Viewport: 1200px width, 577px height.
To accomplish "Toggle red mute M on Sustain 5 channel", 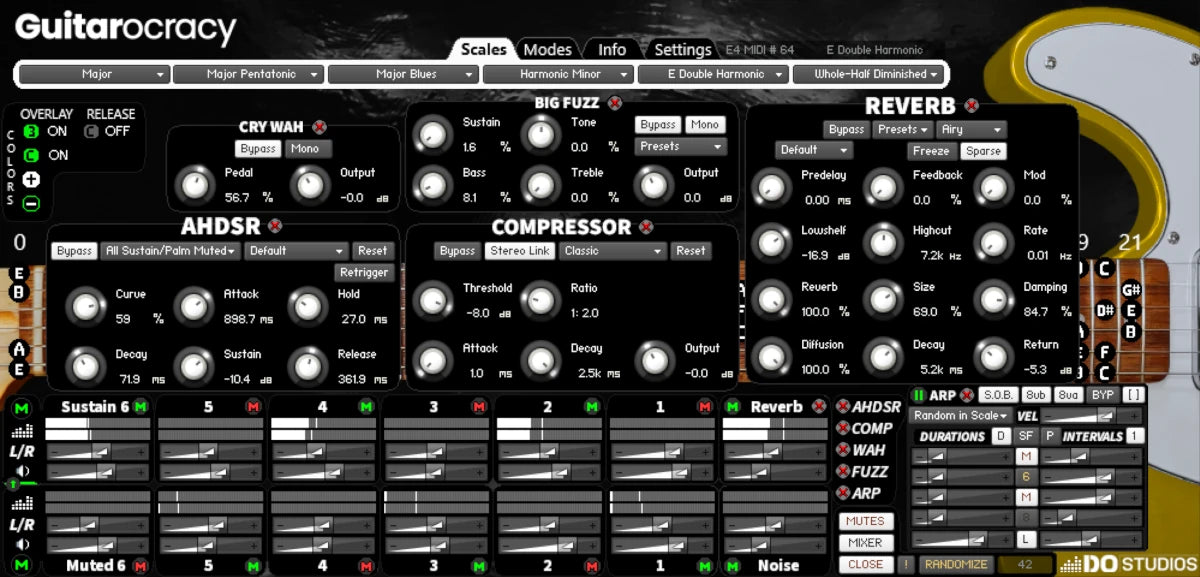I will [253, 407].
